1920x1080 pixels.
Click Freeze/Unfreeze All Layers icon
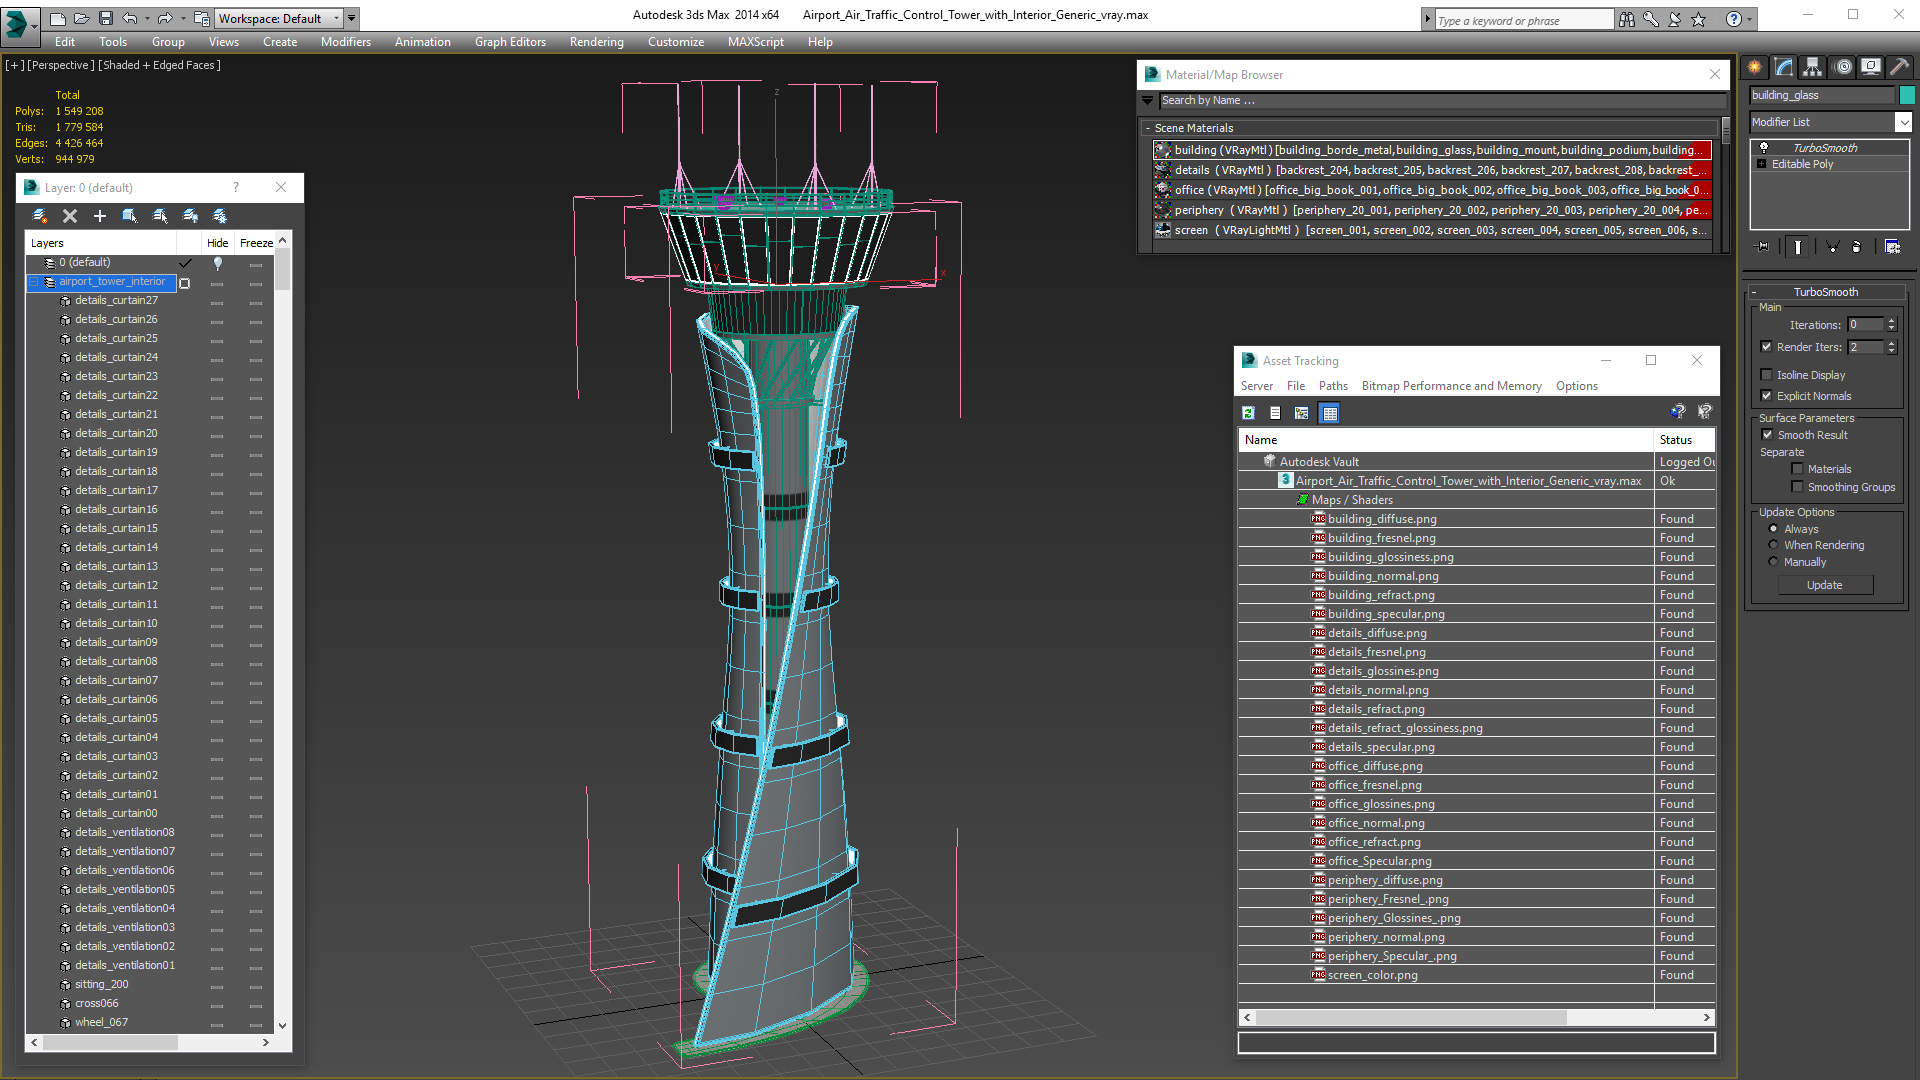click(220, 216)
